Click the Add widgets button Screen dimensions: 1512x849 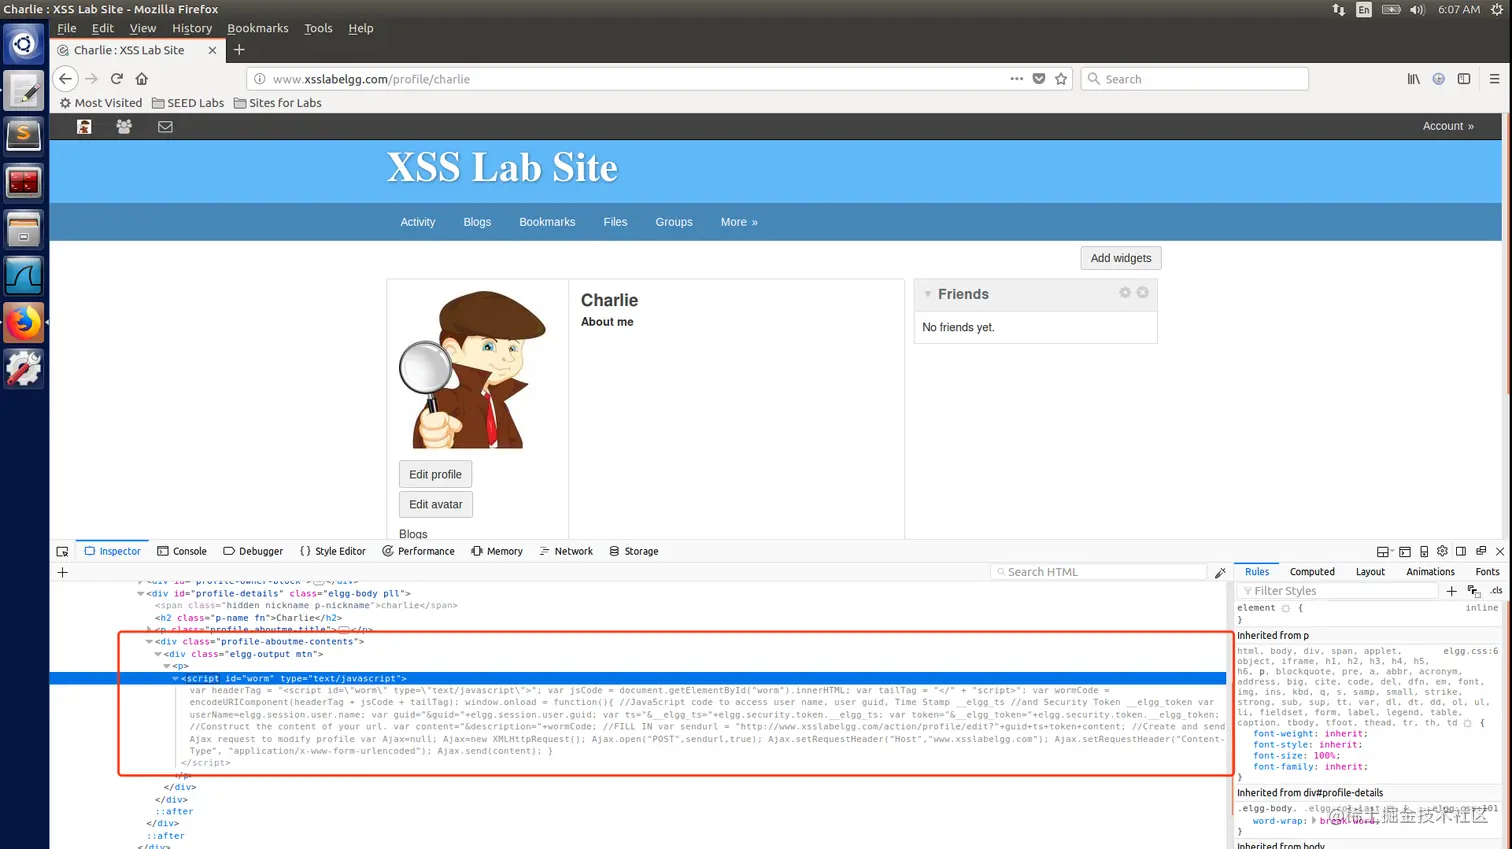tap(1120, 258)
